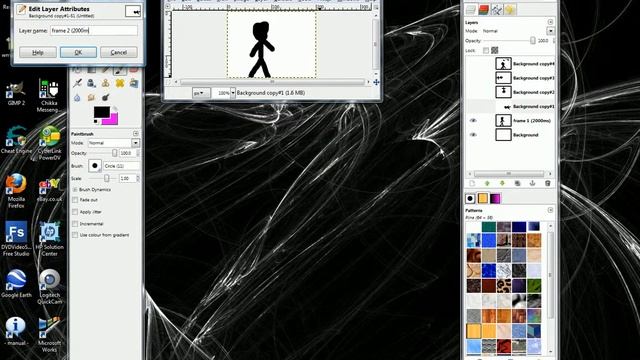Switch to the Channels dock tab
This screenshot has height=360, width=640.
click(484, 9)
